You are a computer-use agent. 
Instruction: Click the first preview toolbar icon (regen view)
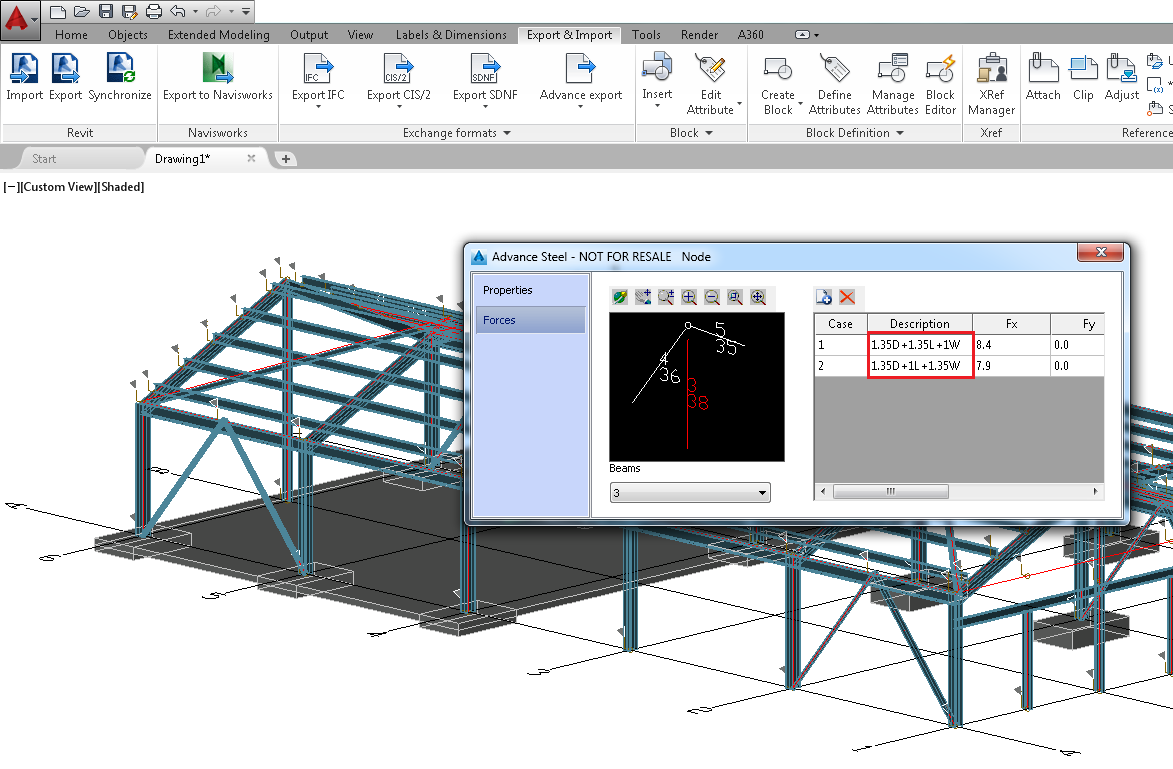coord(619,297)
